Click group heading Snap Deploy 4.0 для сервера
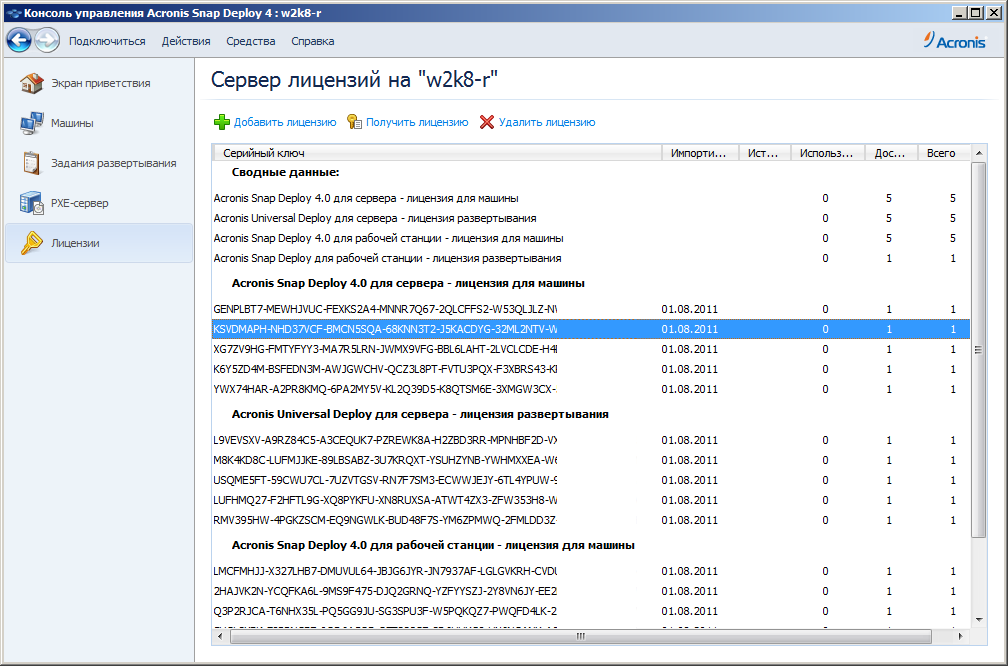1008x666 pixels. coord(408,284)
